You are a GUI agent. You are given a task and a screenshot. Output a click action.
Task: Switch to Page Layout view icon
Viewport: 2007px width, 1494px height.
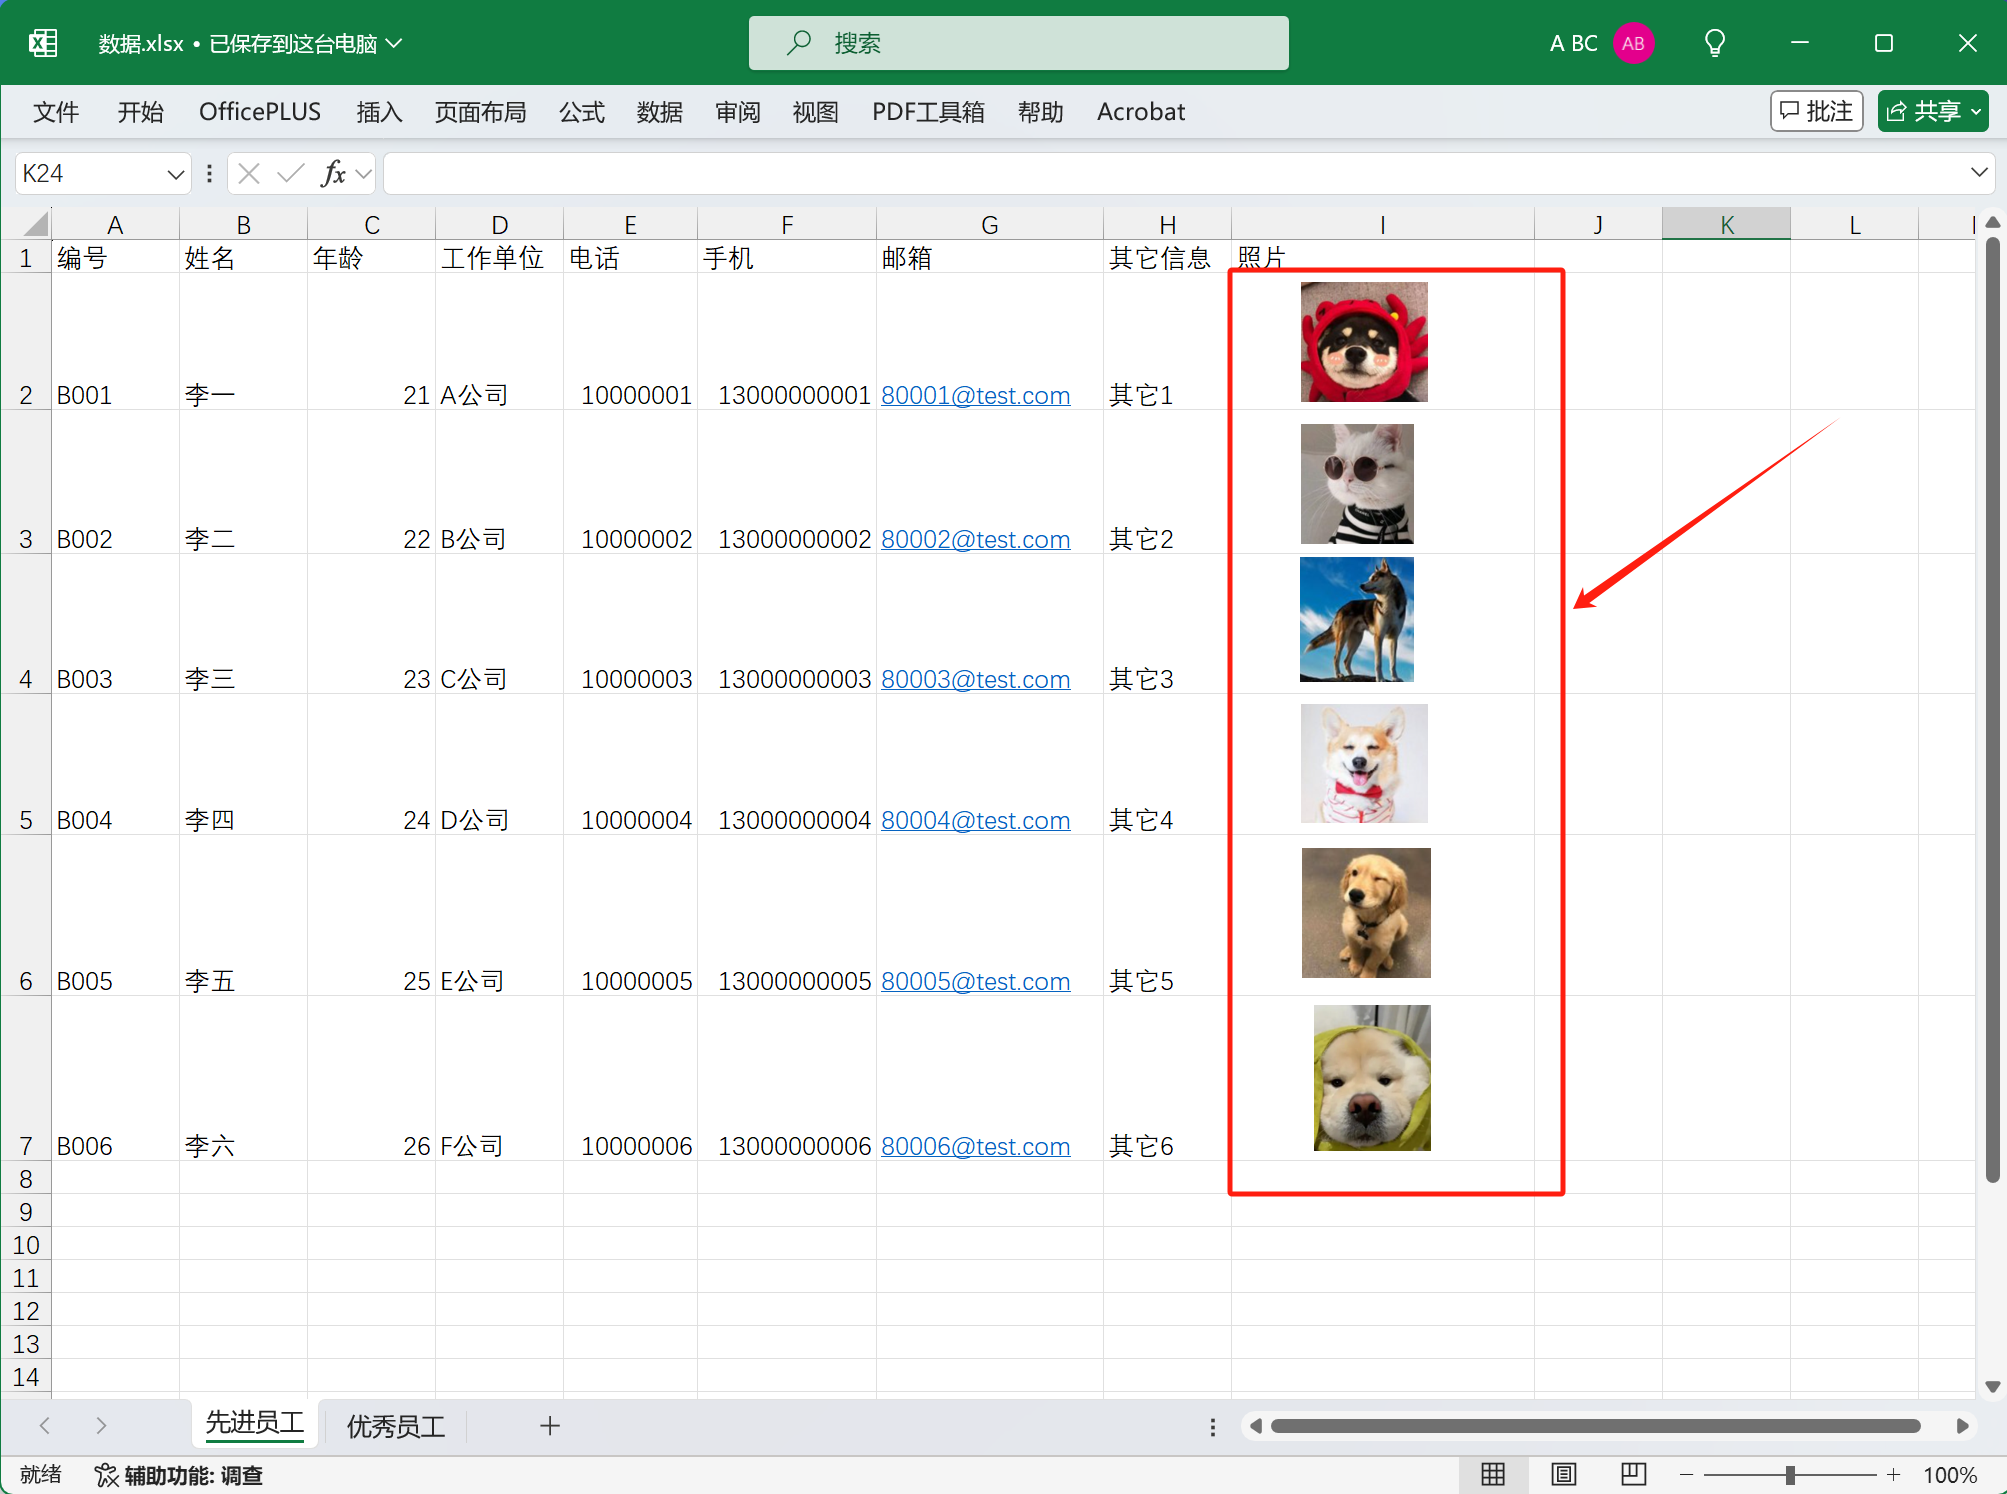pyautogui.click(x=1563, y=1474)
